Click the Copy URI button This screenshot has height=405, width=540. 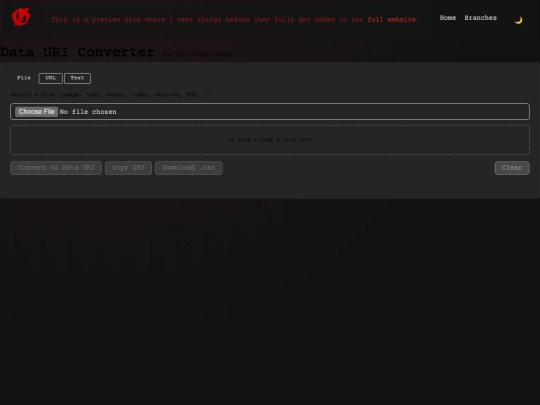[128, 168]
